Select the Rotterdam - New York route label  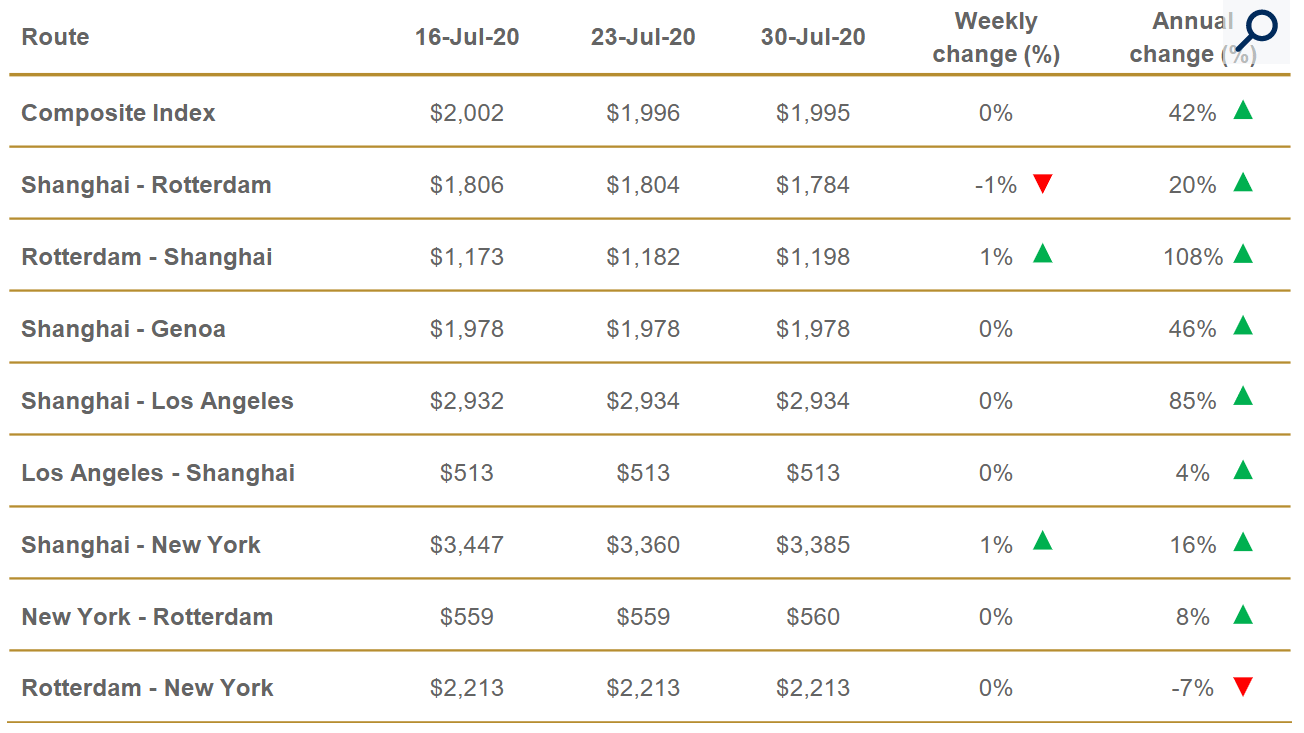coord(147,688)
